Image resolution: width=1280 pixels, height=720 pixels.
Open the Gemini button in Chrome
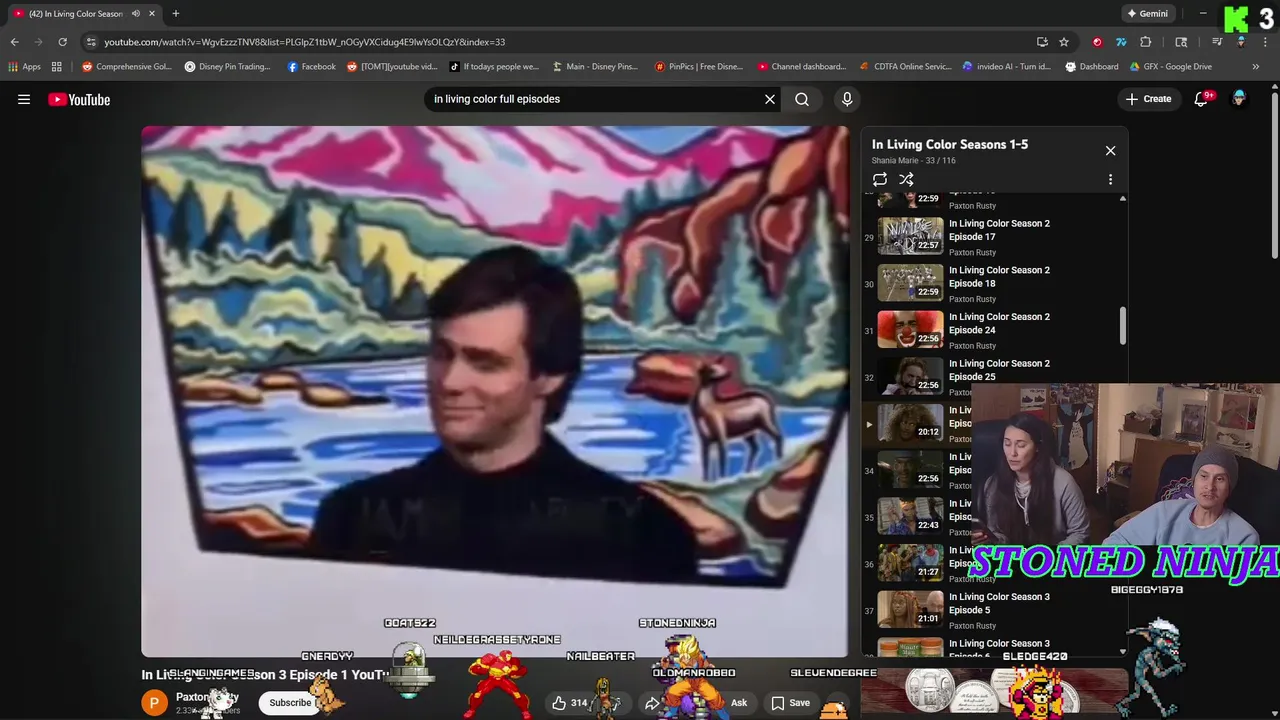point(1147,14)
